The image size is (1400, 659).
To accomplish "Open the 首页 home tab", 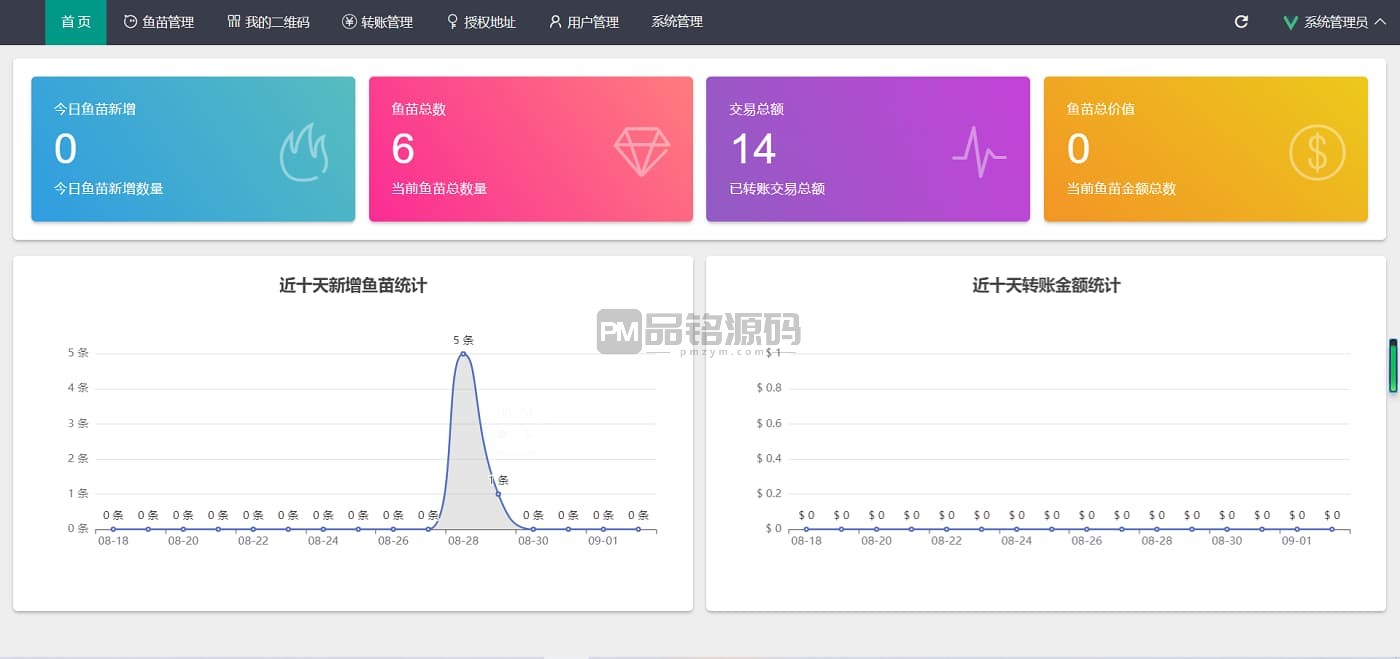I will click(76, 22).
